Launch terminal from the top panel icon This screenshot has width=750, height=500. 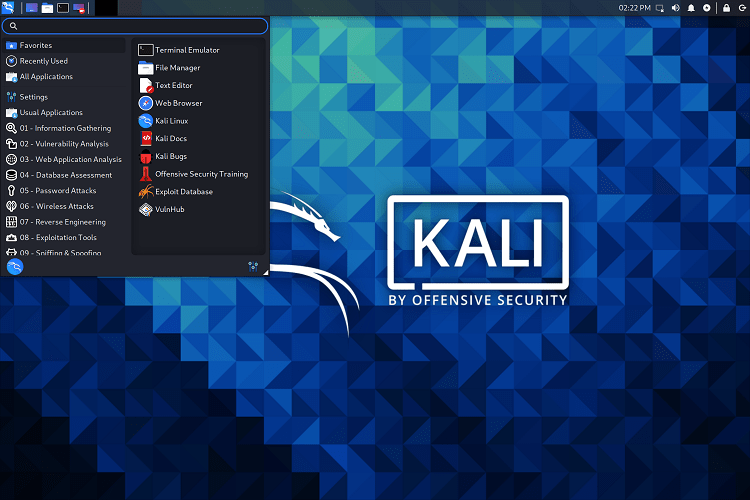[x=63, y=8]
